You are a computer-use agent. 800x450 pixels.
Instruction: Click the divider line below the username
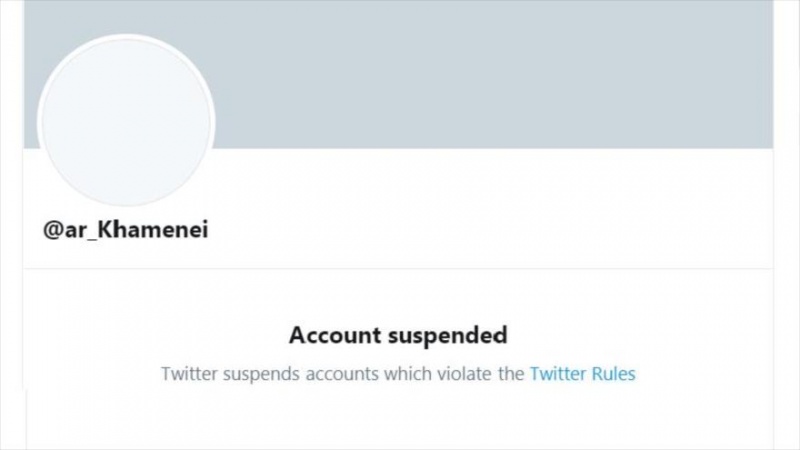point(400,268)
